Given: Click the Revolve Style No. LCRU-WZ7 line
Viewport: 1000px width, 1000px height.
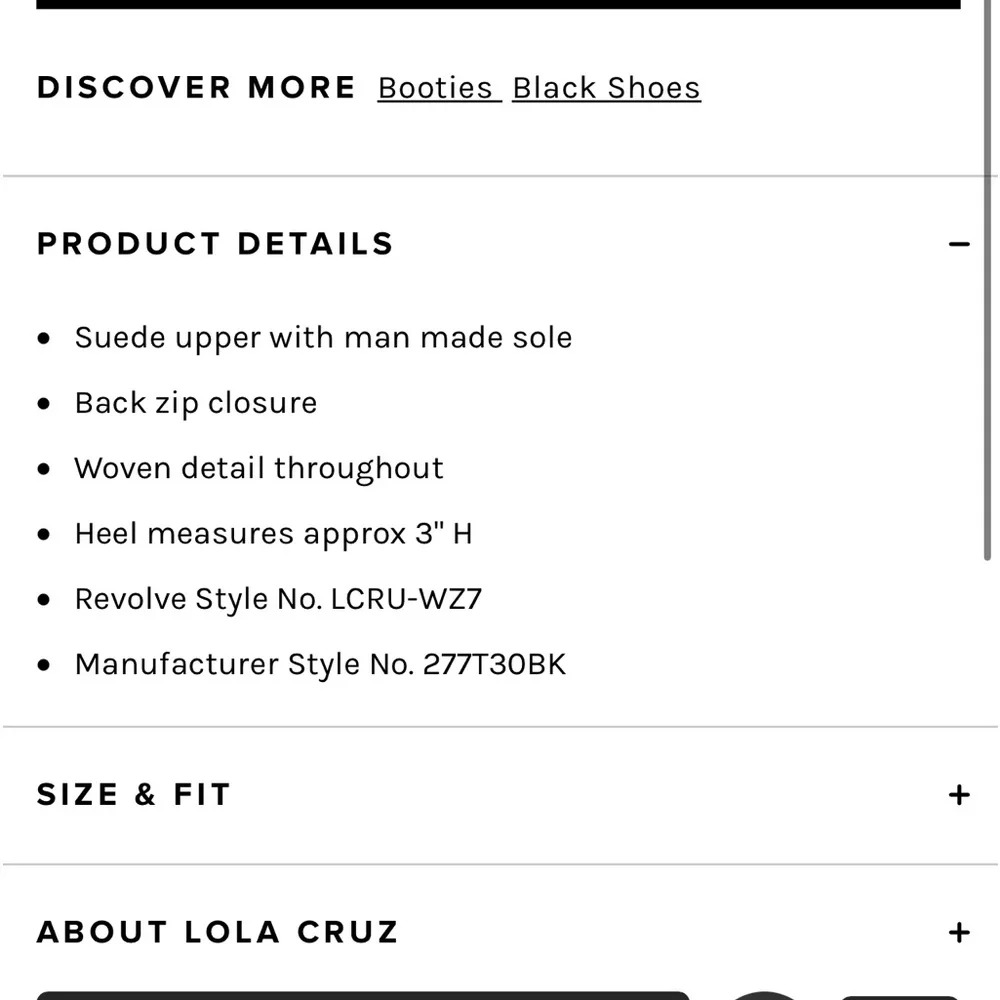Looking at the screenshot, I should [278, 599].
